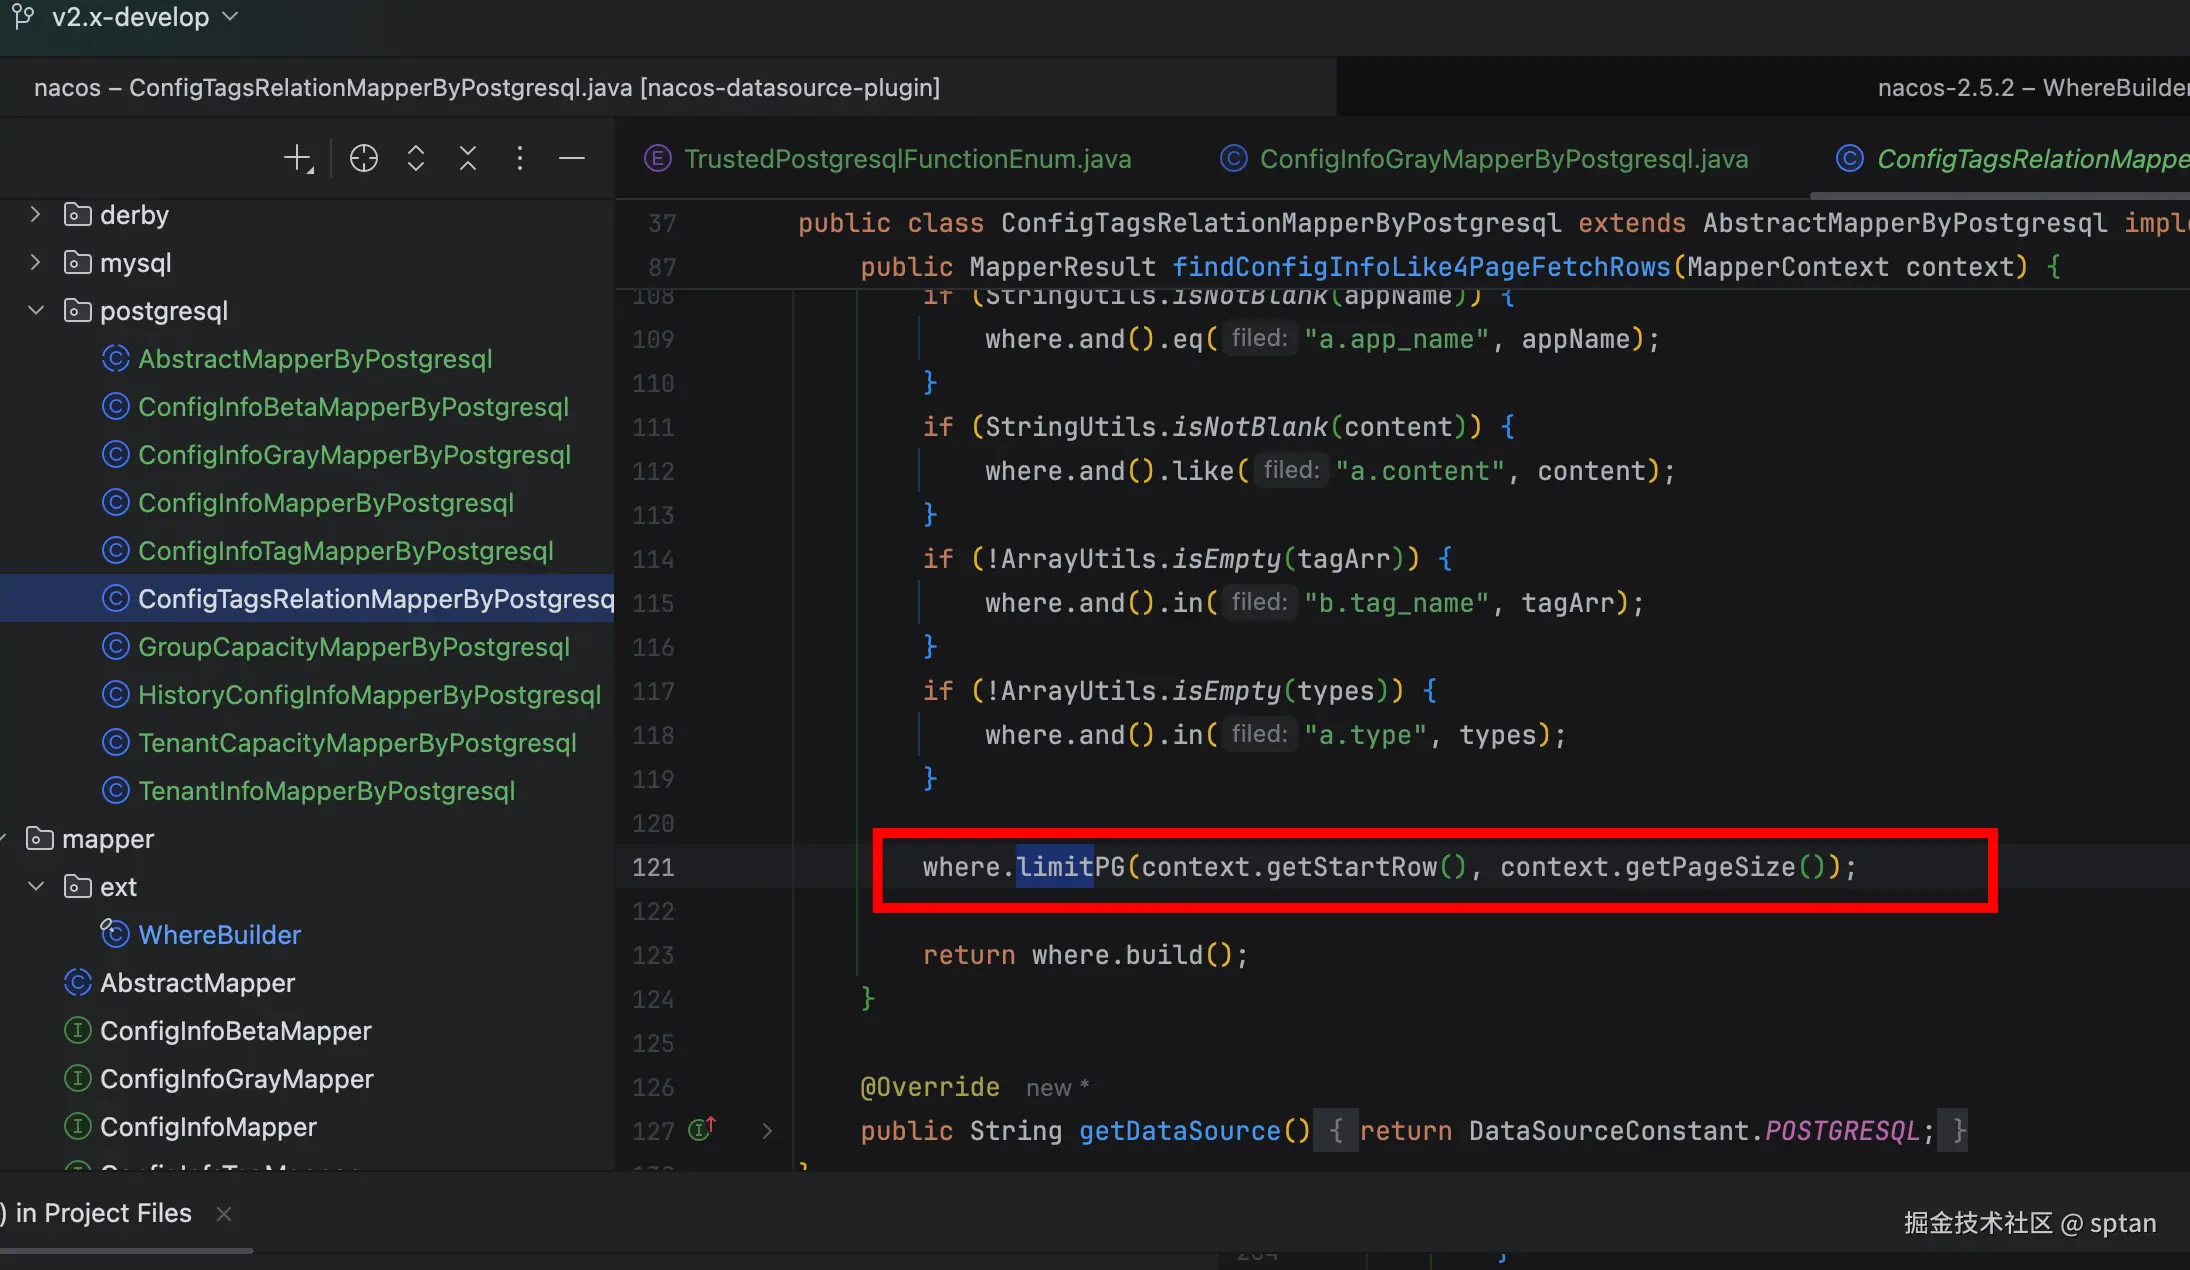
Task: Unfold the getDataSource method code block
Action: tap(767, 1130)
